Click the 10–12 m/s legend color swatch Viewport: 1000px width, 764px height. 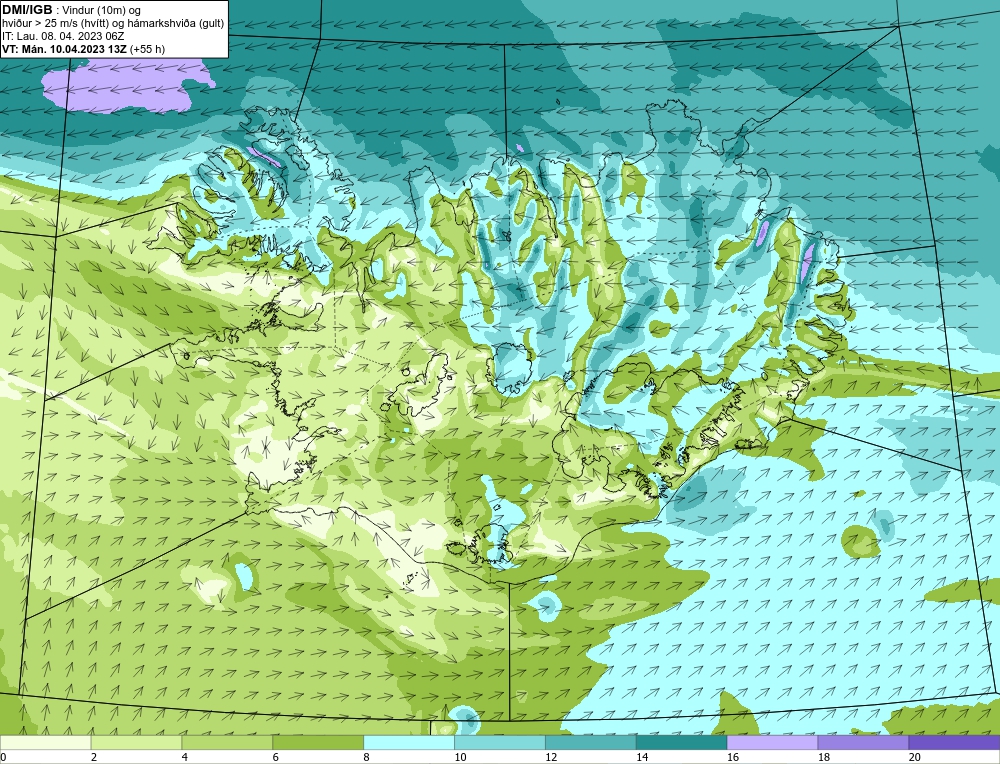point(499,742)
